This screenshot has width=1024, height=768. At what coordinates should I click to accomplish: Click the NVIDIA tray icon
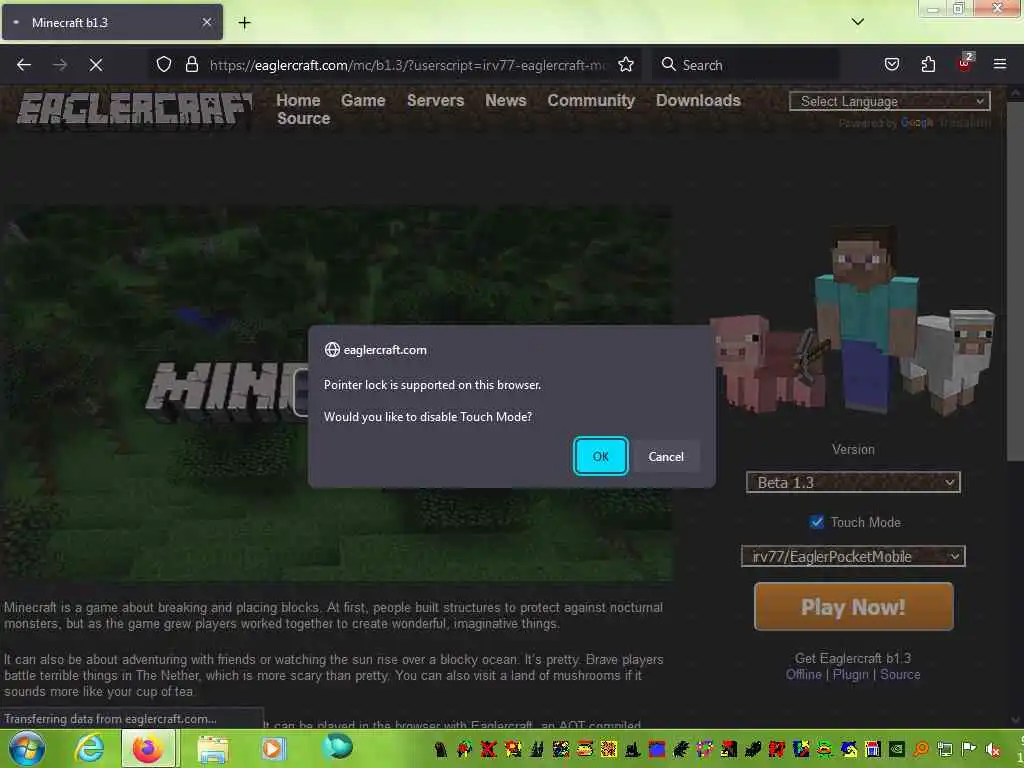click(896, 749)
